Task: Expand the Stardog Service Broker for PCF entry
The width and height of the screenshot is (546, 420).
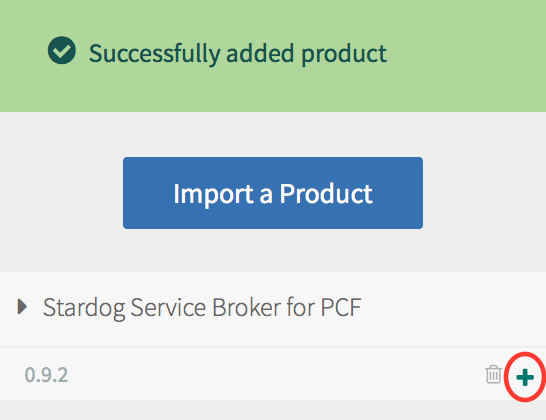Action: tap(22, 307)
